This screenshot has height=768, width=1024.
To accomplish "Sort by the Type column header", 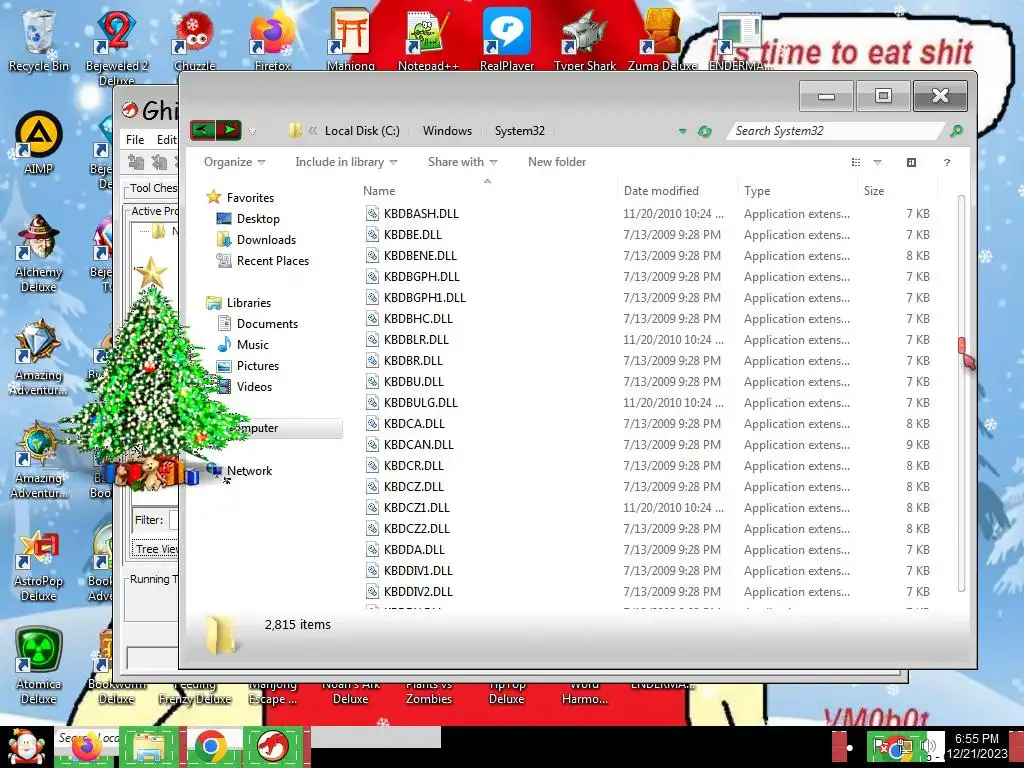I will [x=757, y=191].
